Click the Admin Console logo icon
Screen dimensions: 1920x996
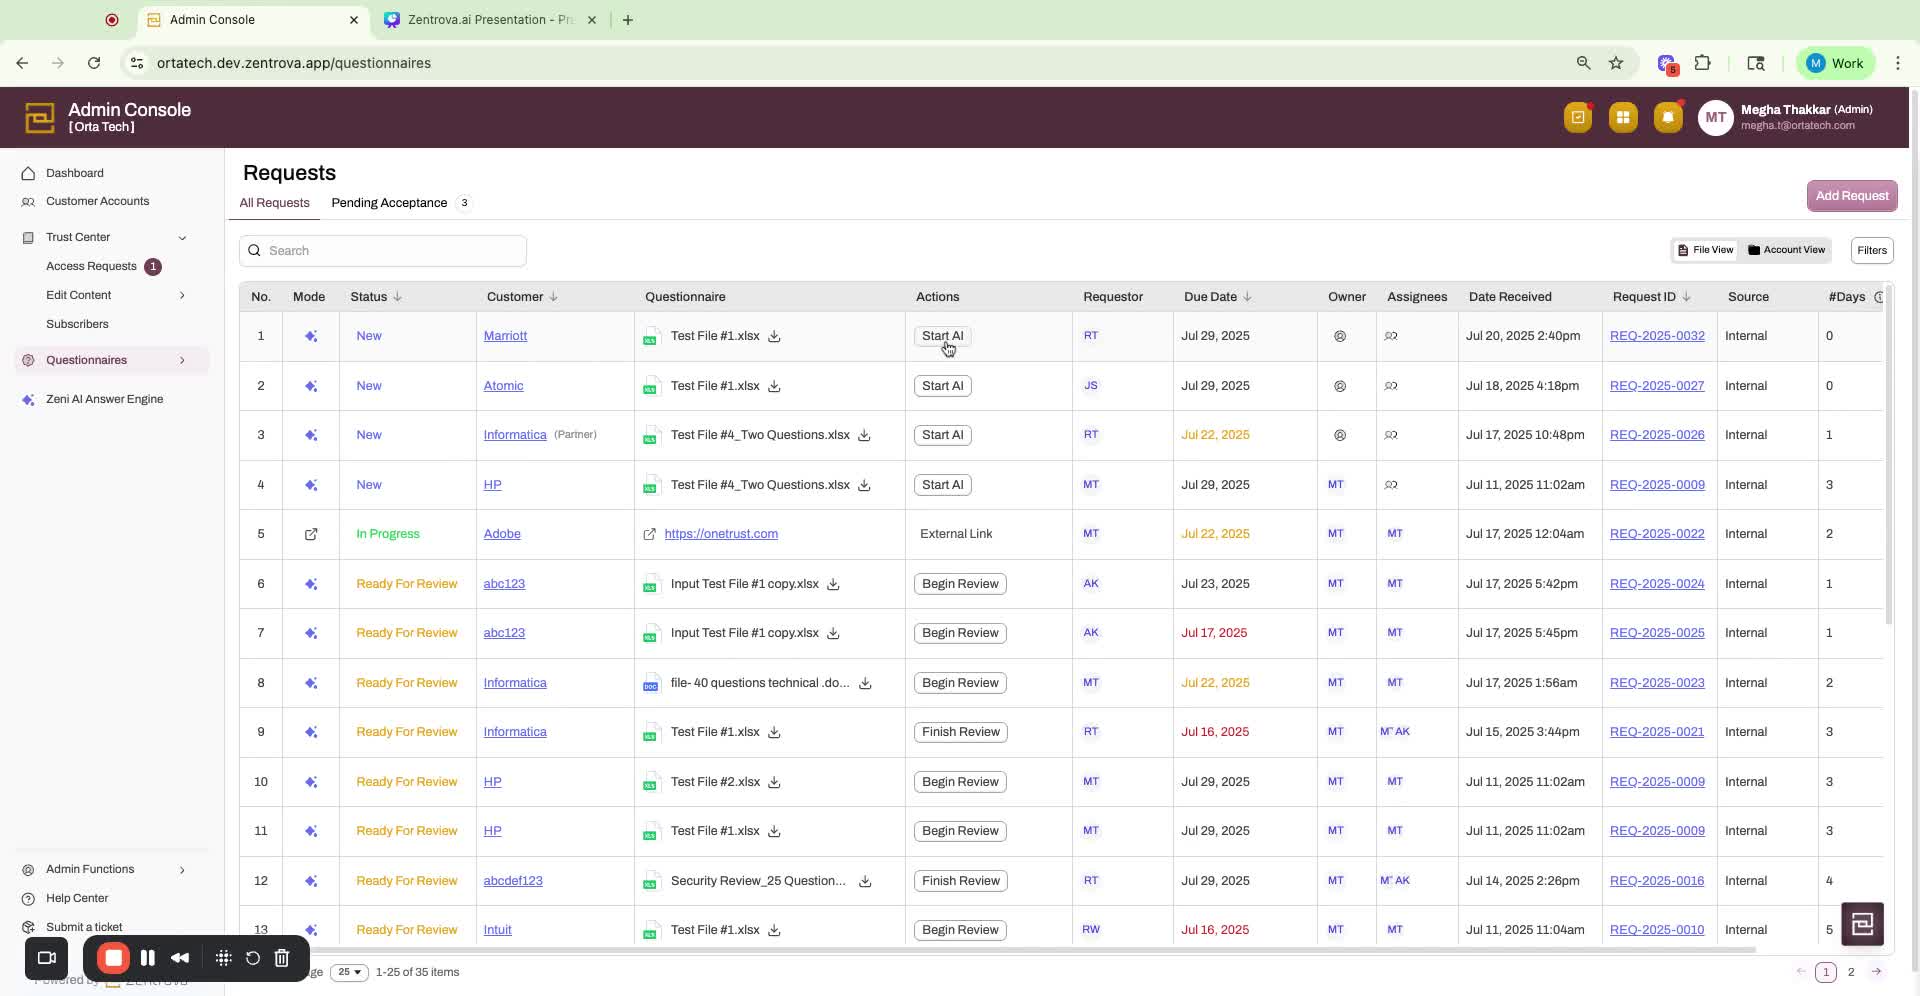[40, 118]
